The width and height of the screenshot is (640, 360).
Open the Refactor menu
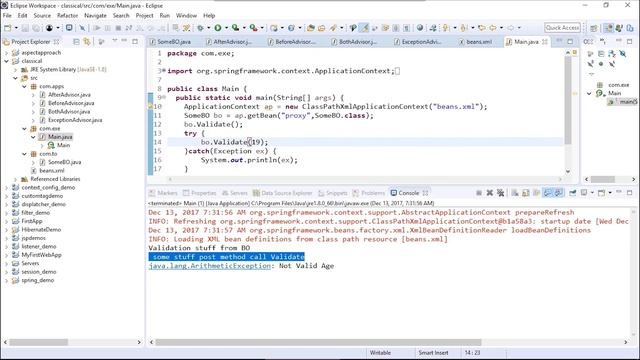pos(67,16)
